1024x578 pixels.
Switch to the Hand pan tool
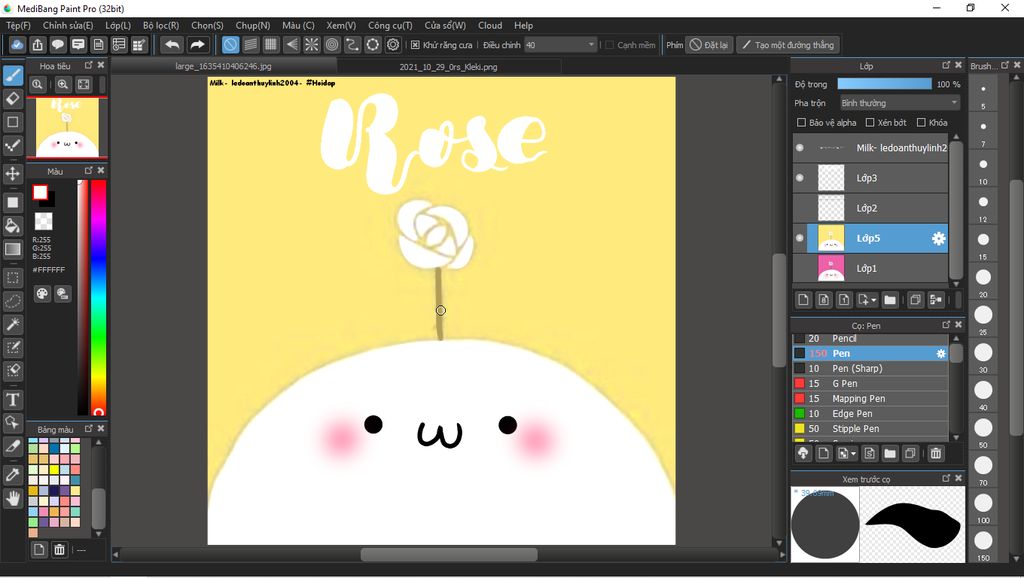[12, 499]
